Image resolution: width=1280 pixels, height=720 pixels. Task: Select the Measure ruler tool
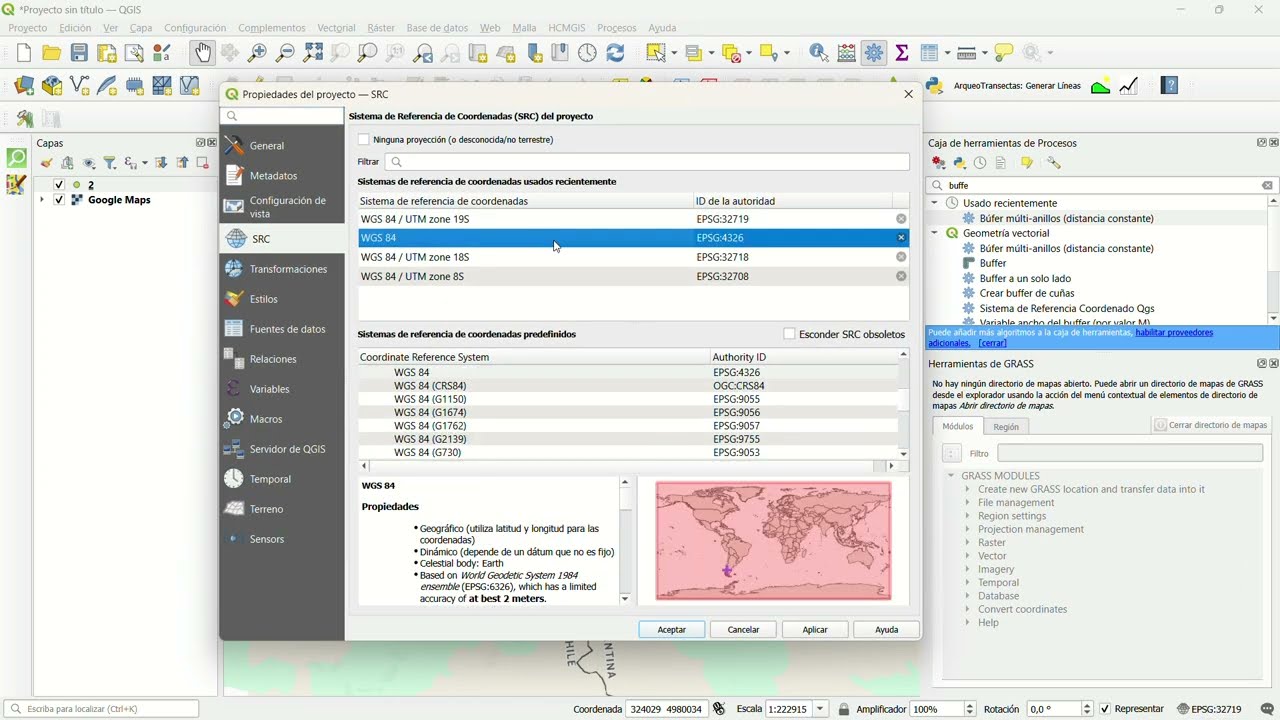click(965, 53)
